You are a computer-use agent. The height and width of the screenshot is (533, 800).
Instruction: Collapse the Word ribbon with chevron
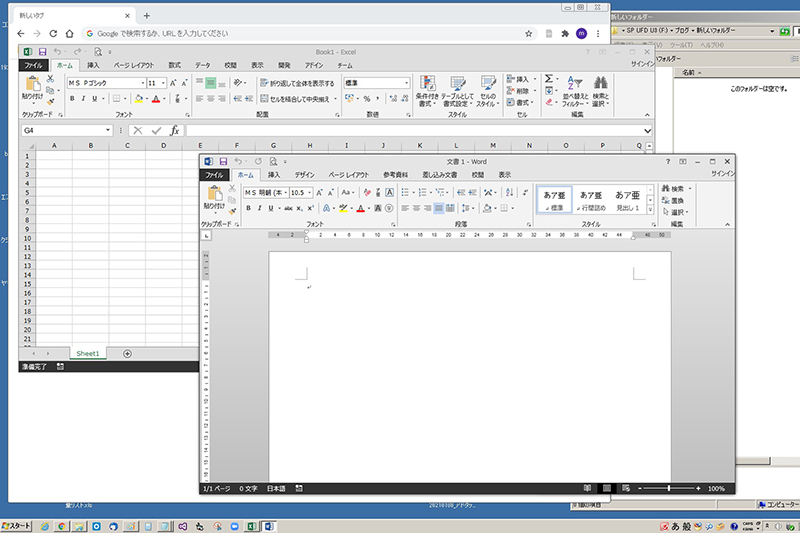pyautogui.click(x=728, y=224)
